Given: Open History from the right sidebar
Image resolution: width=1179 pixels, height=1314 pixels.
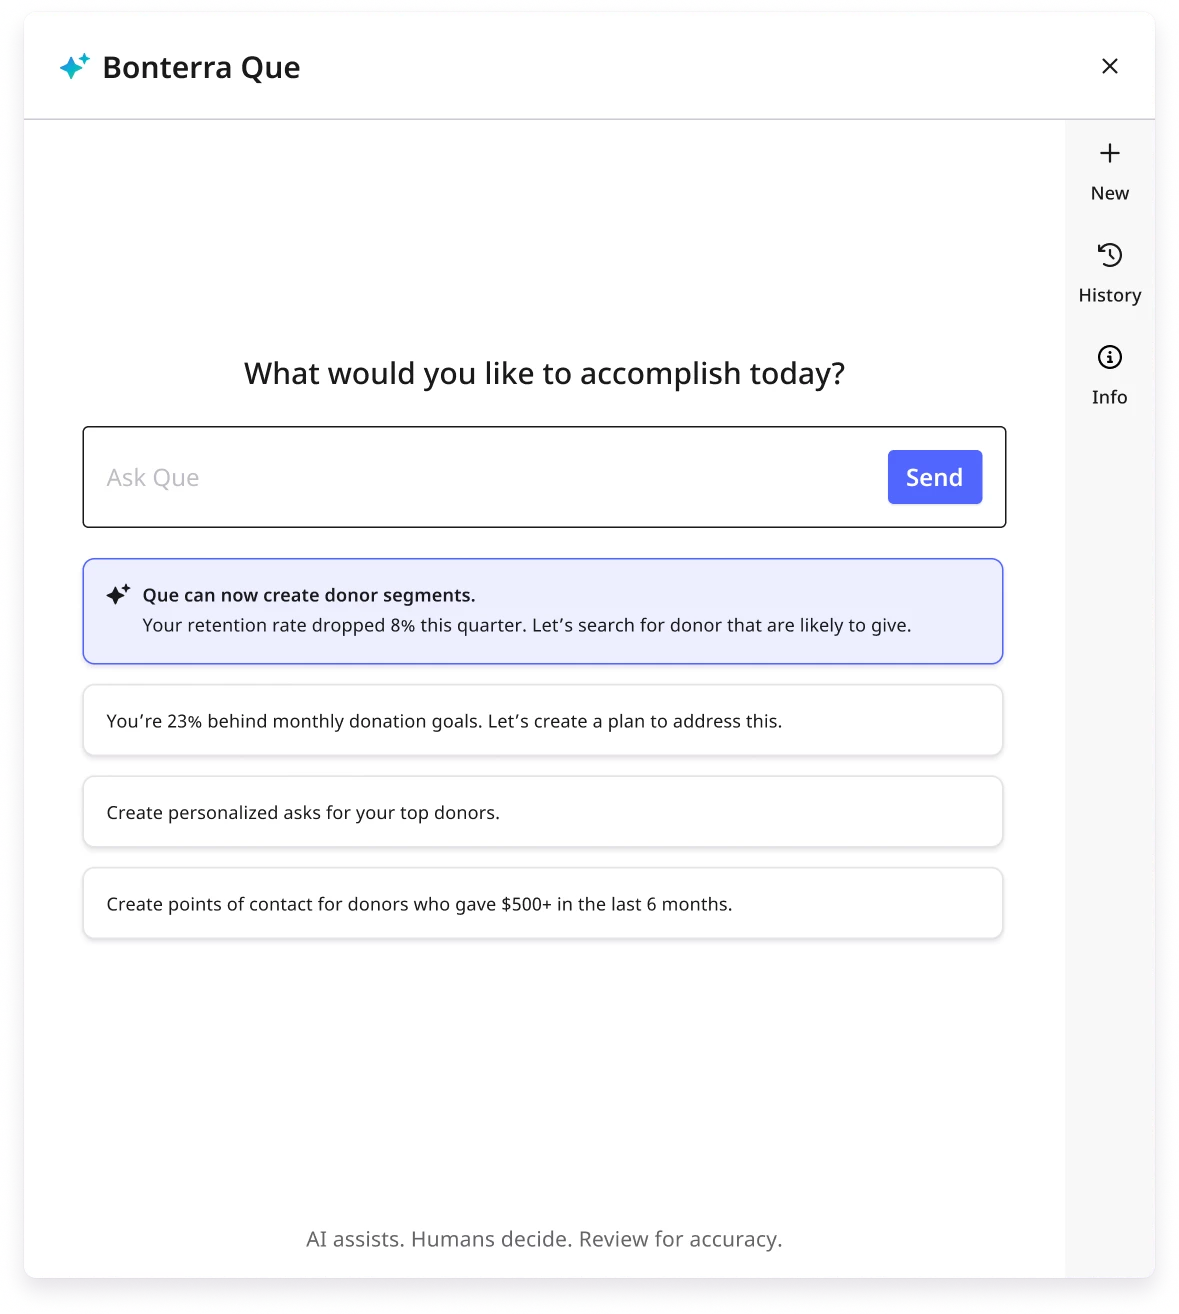Looking at the screenshot, I should 1109,294.
